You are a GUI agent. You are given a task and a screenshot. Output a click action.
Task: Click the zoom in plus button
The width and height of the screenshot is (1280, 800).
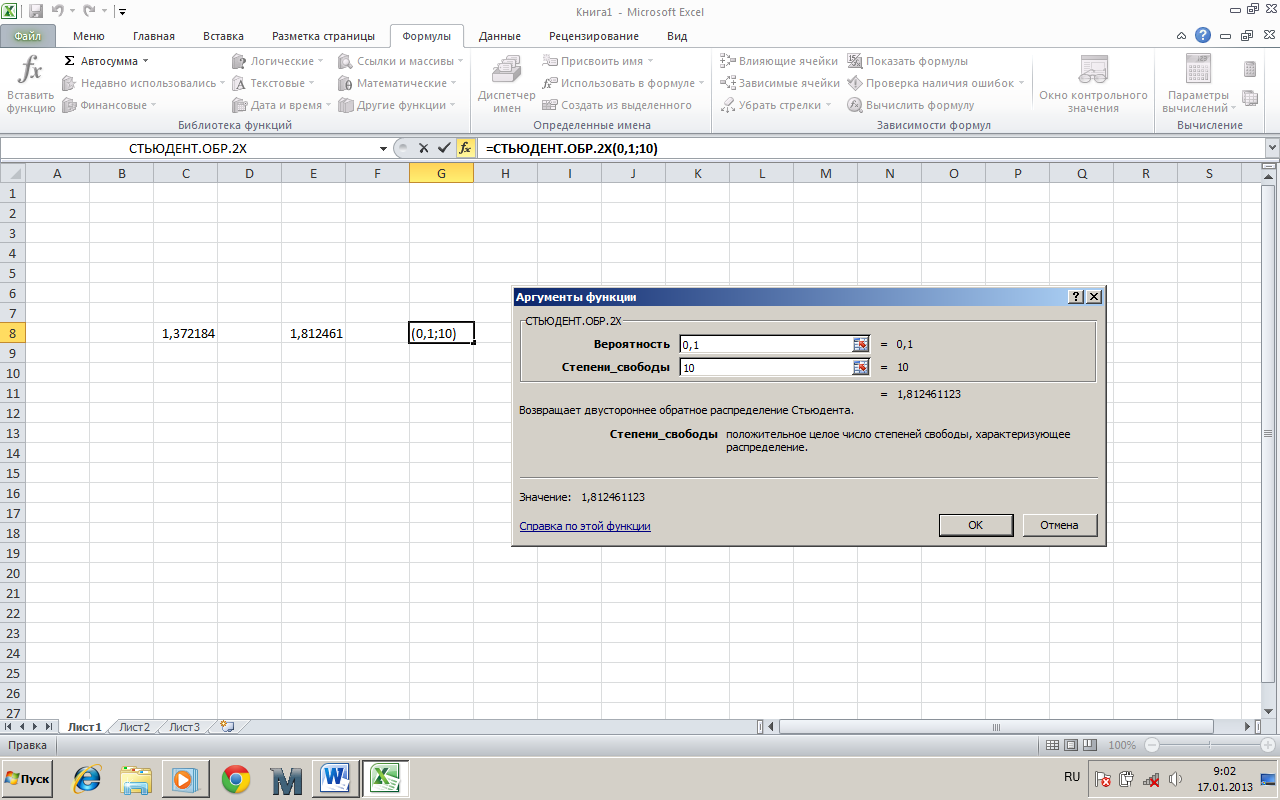coord(1269,746)
